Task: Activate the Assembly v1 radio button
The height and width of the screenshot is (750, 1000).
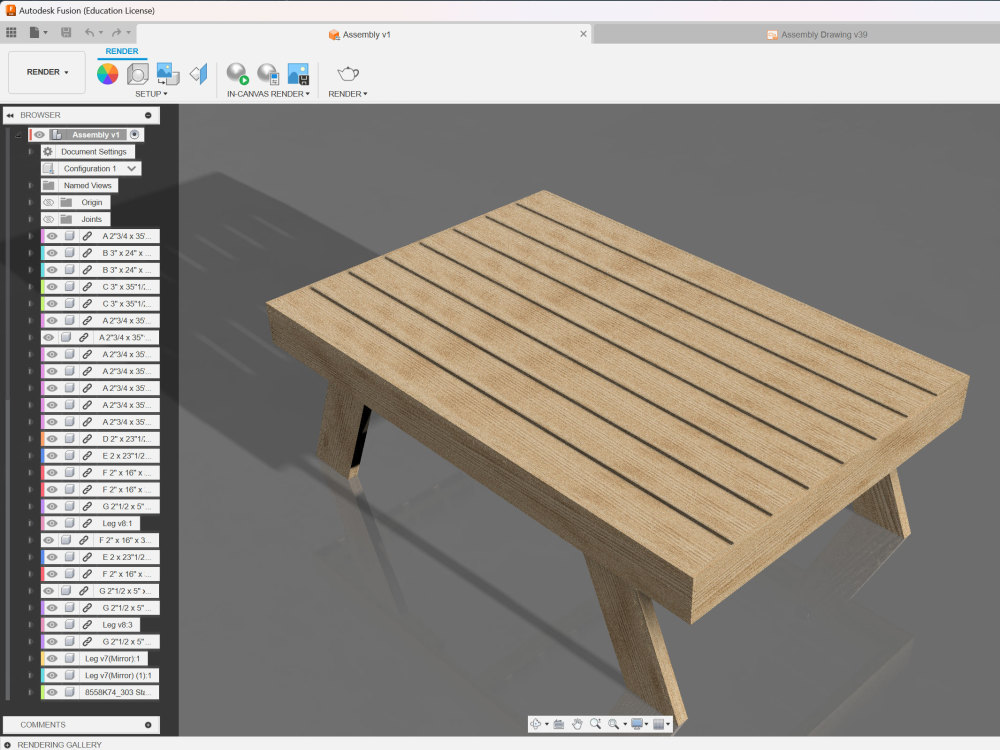Action: 135,135
